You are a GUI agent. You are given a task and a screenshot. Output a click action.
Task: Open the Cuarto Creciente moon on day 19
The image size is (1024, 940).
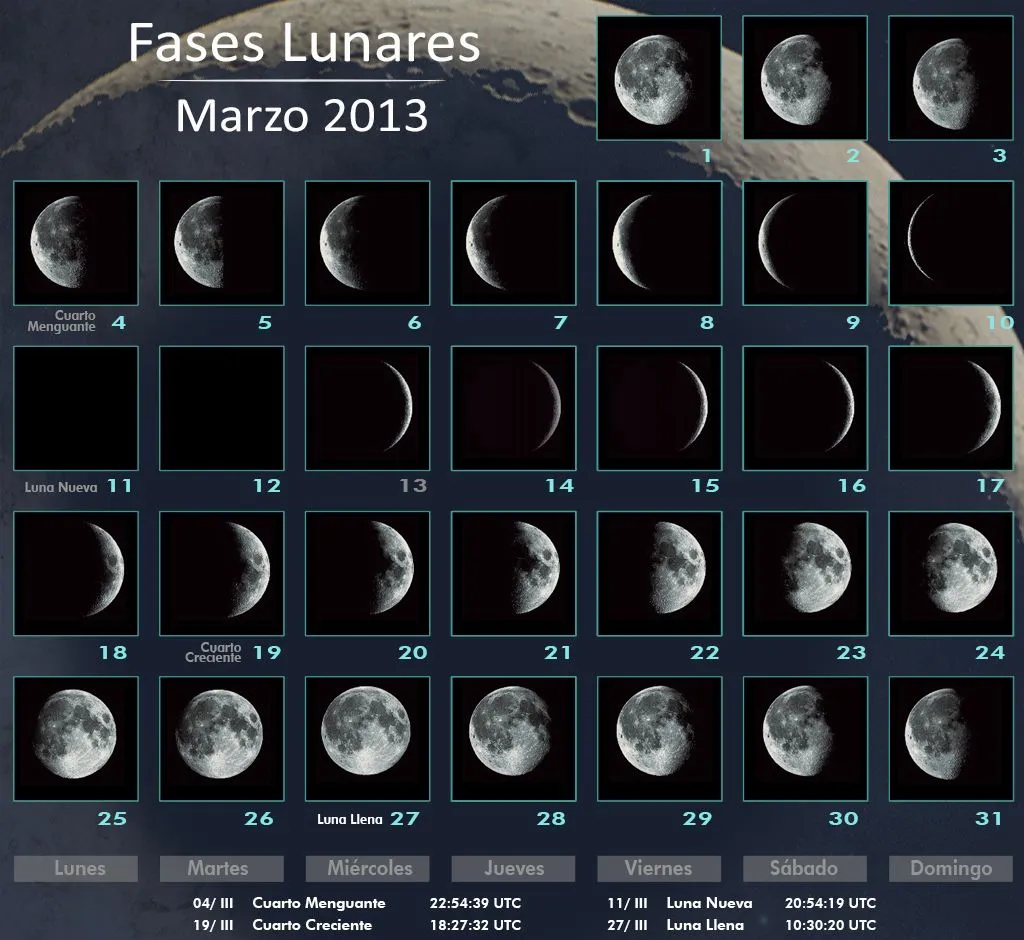point(222,574)
